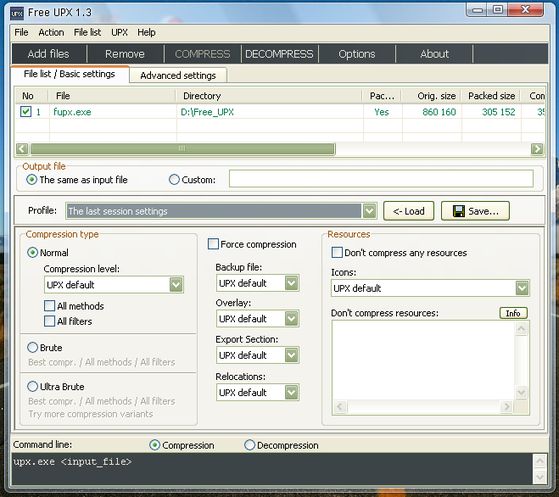Click up arrow in resources list scrollbar

(522, 329)
